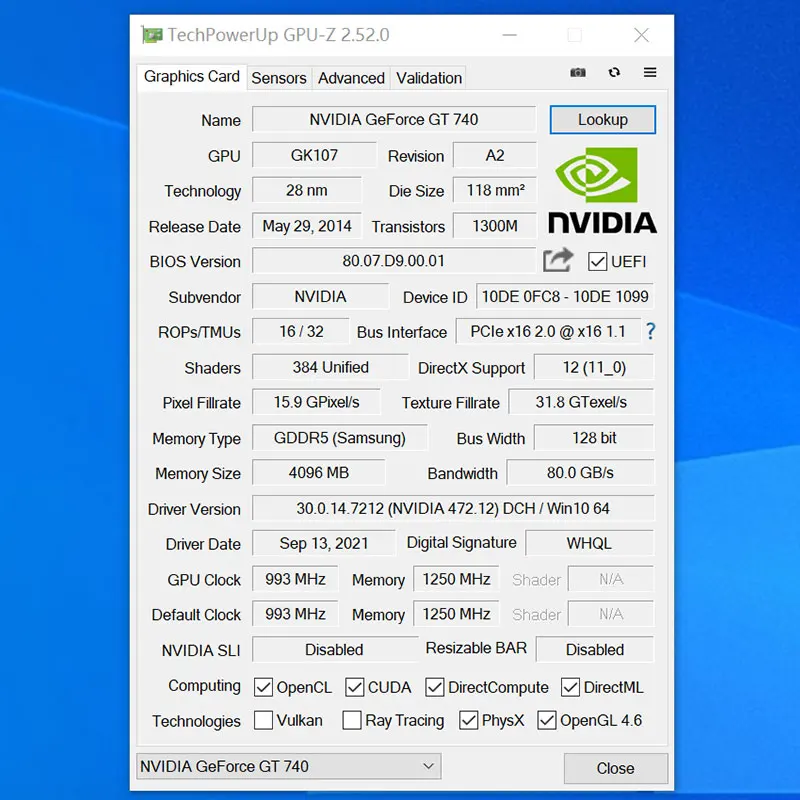Enable the Vulkan checkbox
The image size is (800, 800).
264,720
